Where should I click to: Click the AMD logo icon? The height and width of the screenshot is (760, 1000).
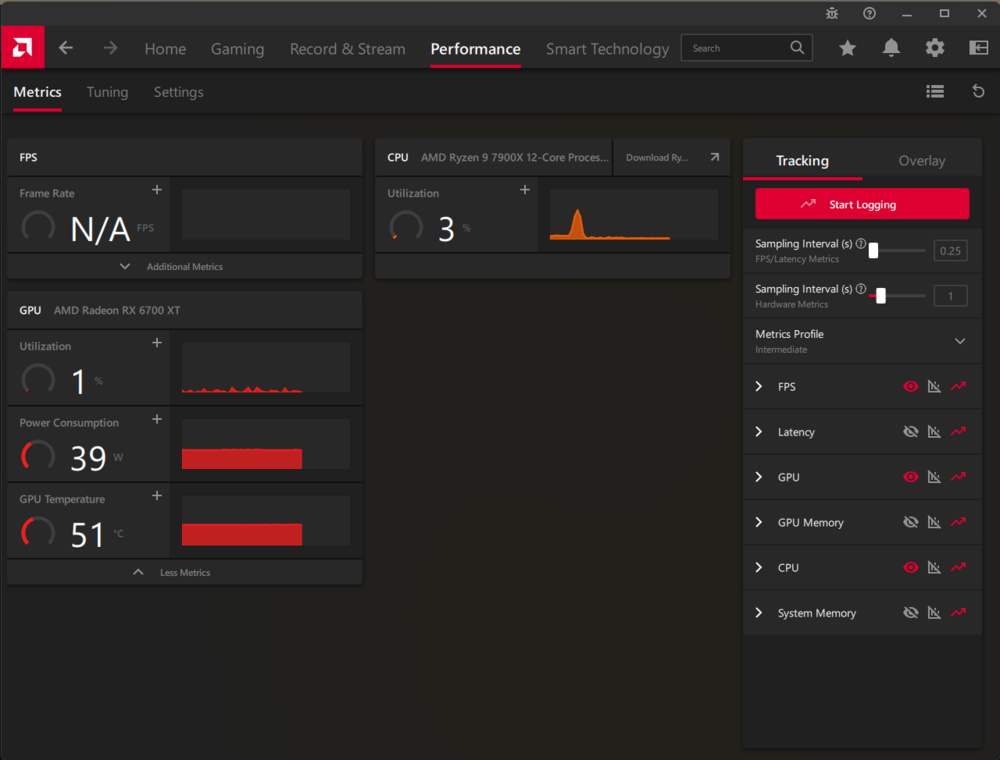22,47
